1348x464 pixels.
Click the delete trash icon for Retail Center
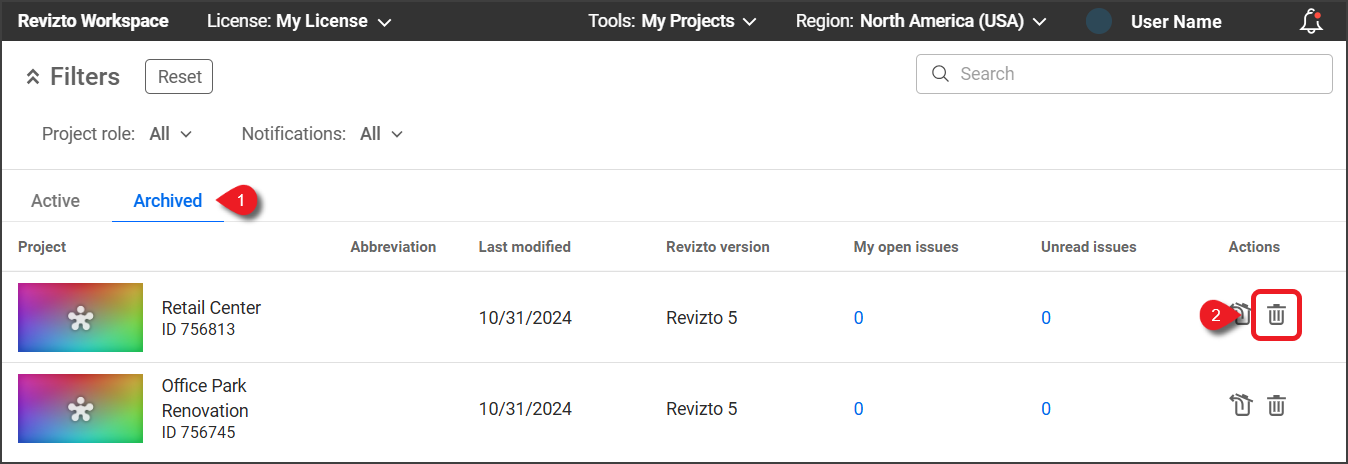1276,315
